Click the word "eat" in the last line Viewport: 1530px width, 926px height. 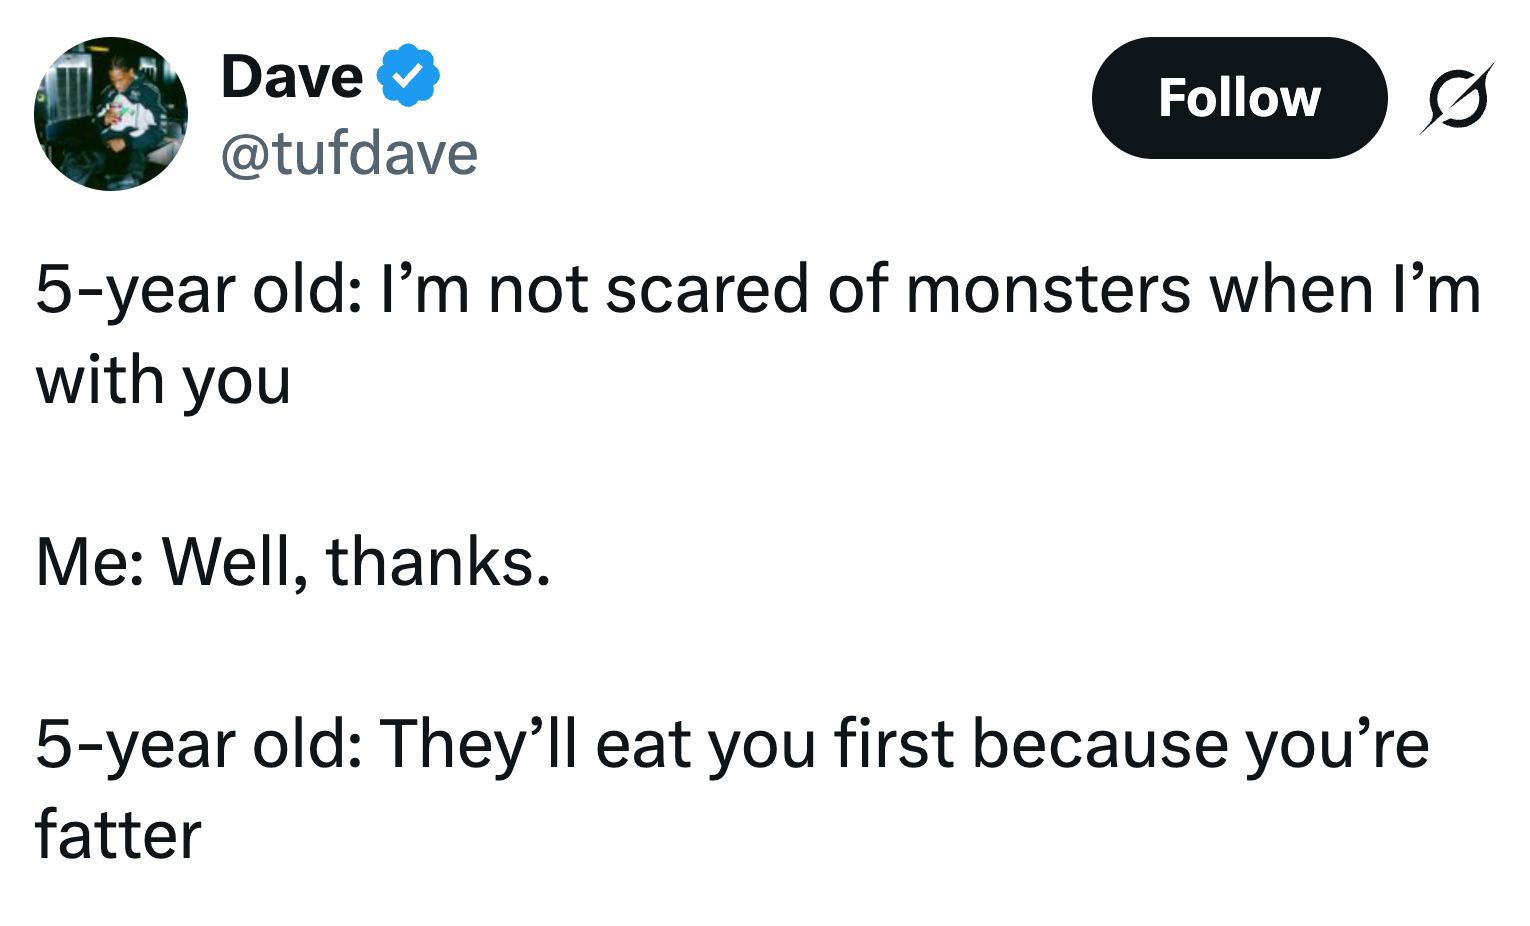point(643,744)
